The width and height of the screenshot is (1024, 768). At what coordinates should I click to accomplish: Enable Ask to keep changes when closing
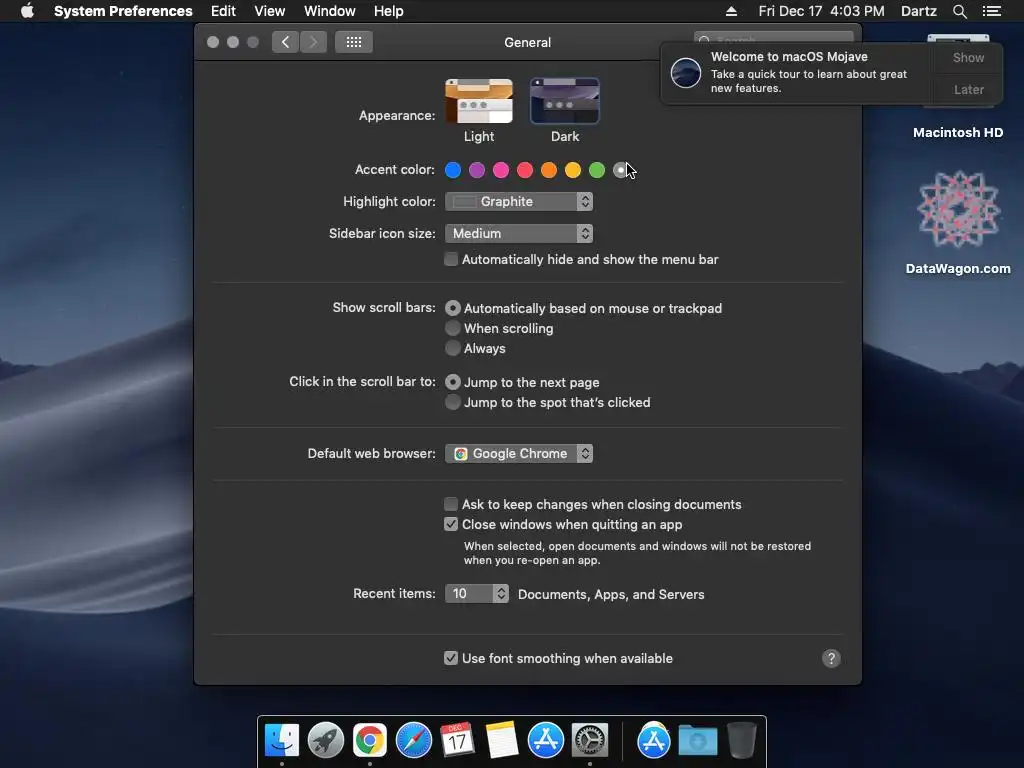point(451,504)
